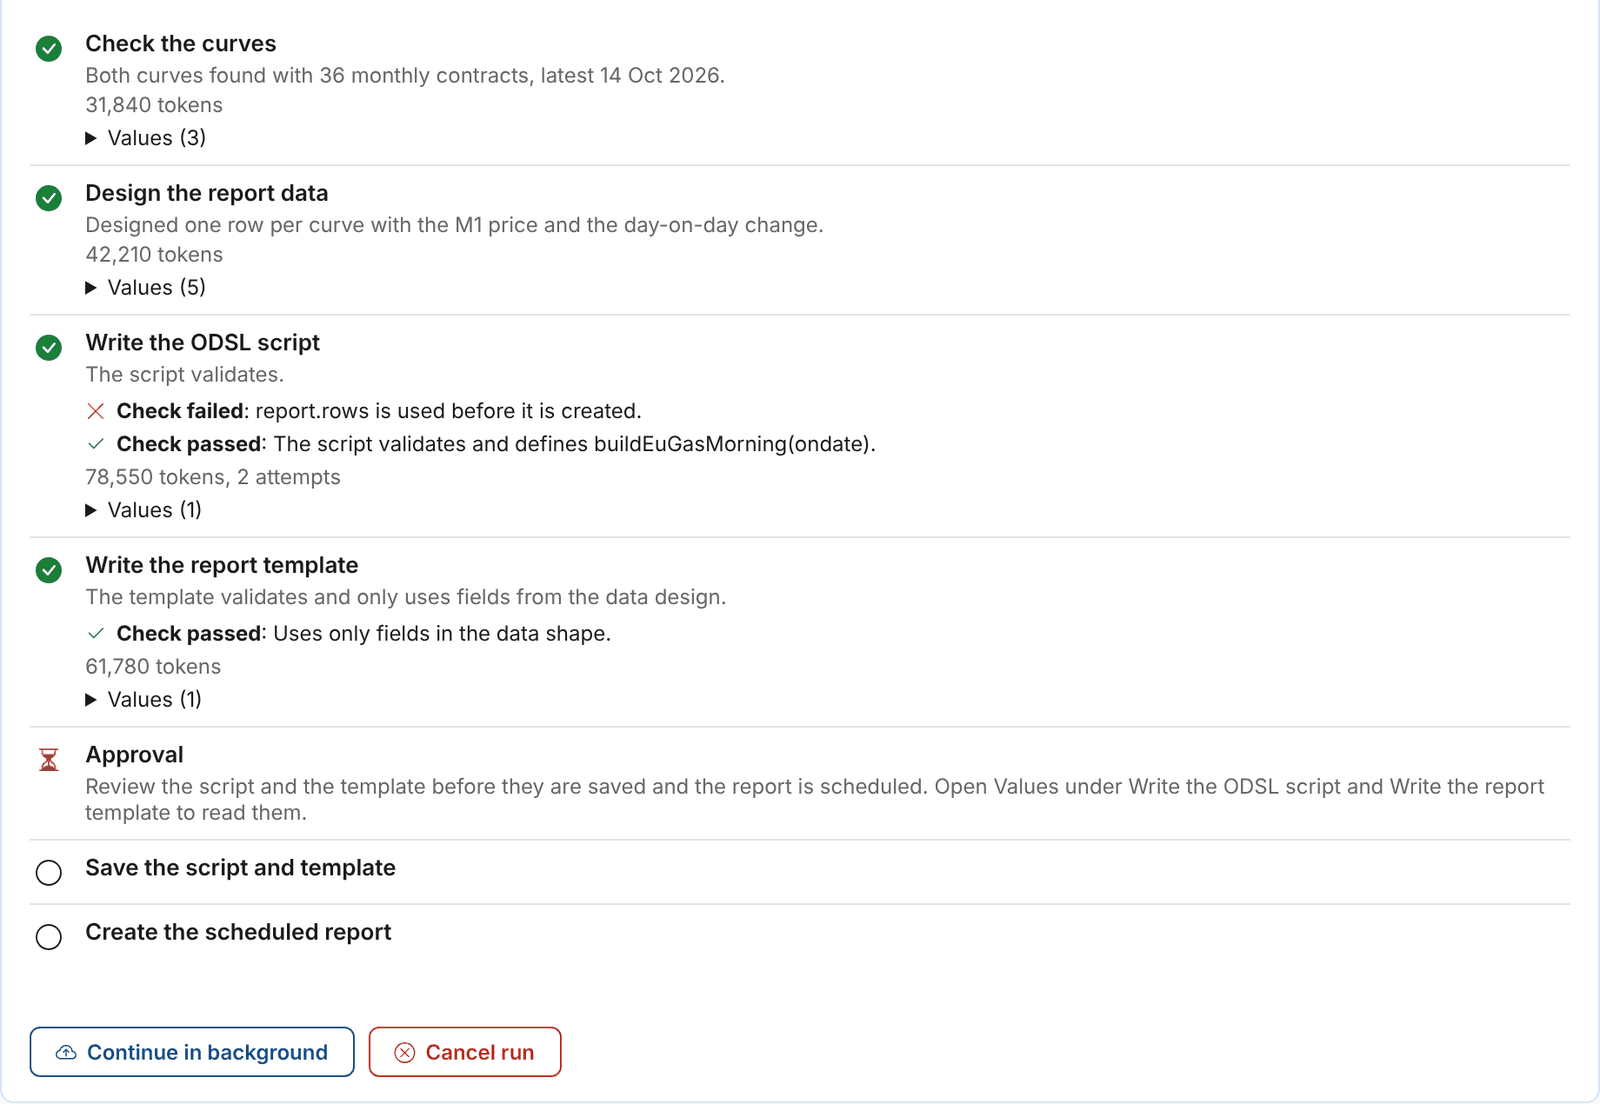Click the 42,210 tokens count
This screenshot has height=1104, width=1600.
(x=154, y=255)
